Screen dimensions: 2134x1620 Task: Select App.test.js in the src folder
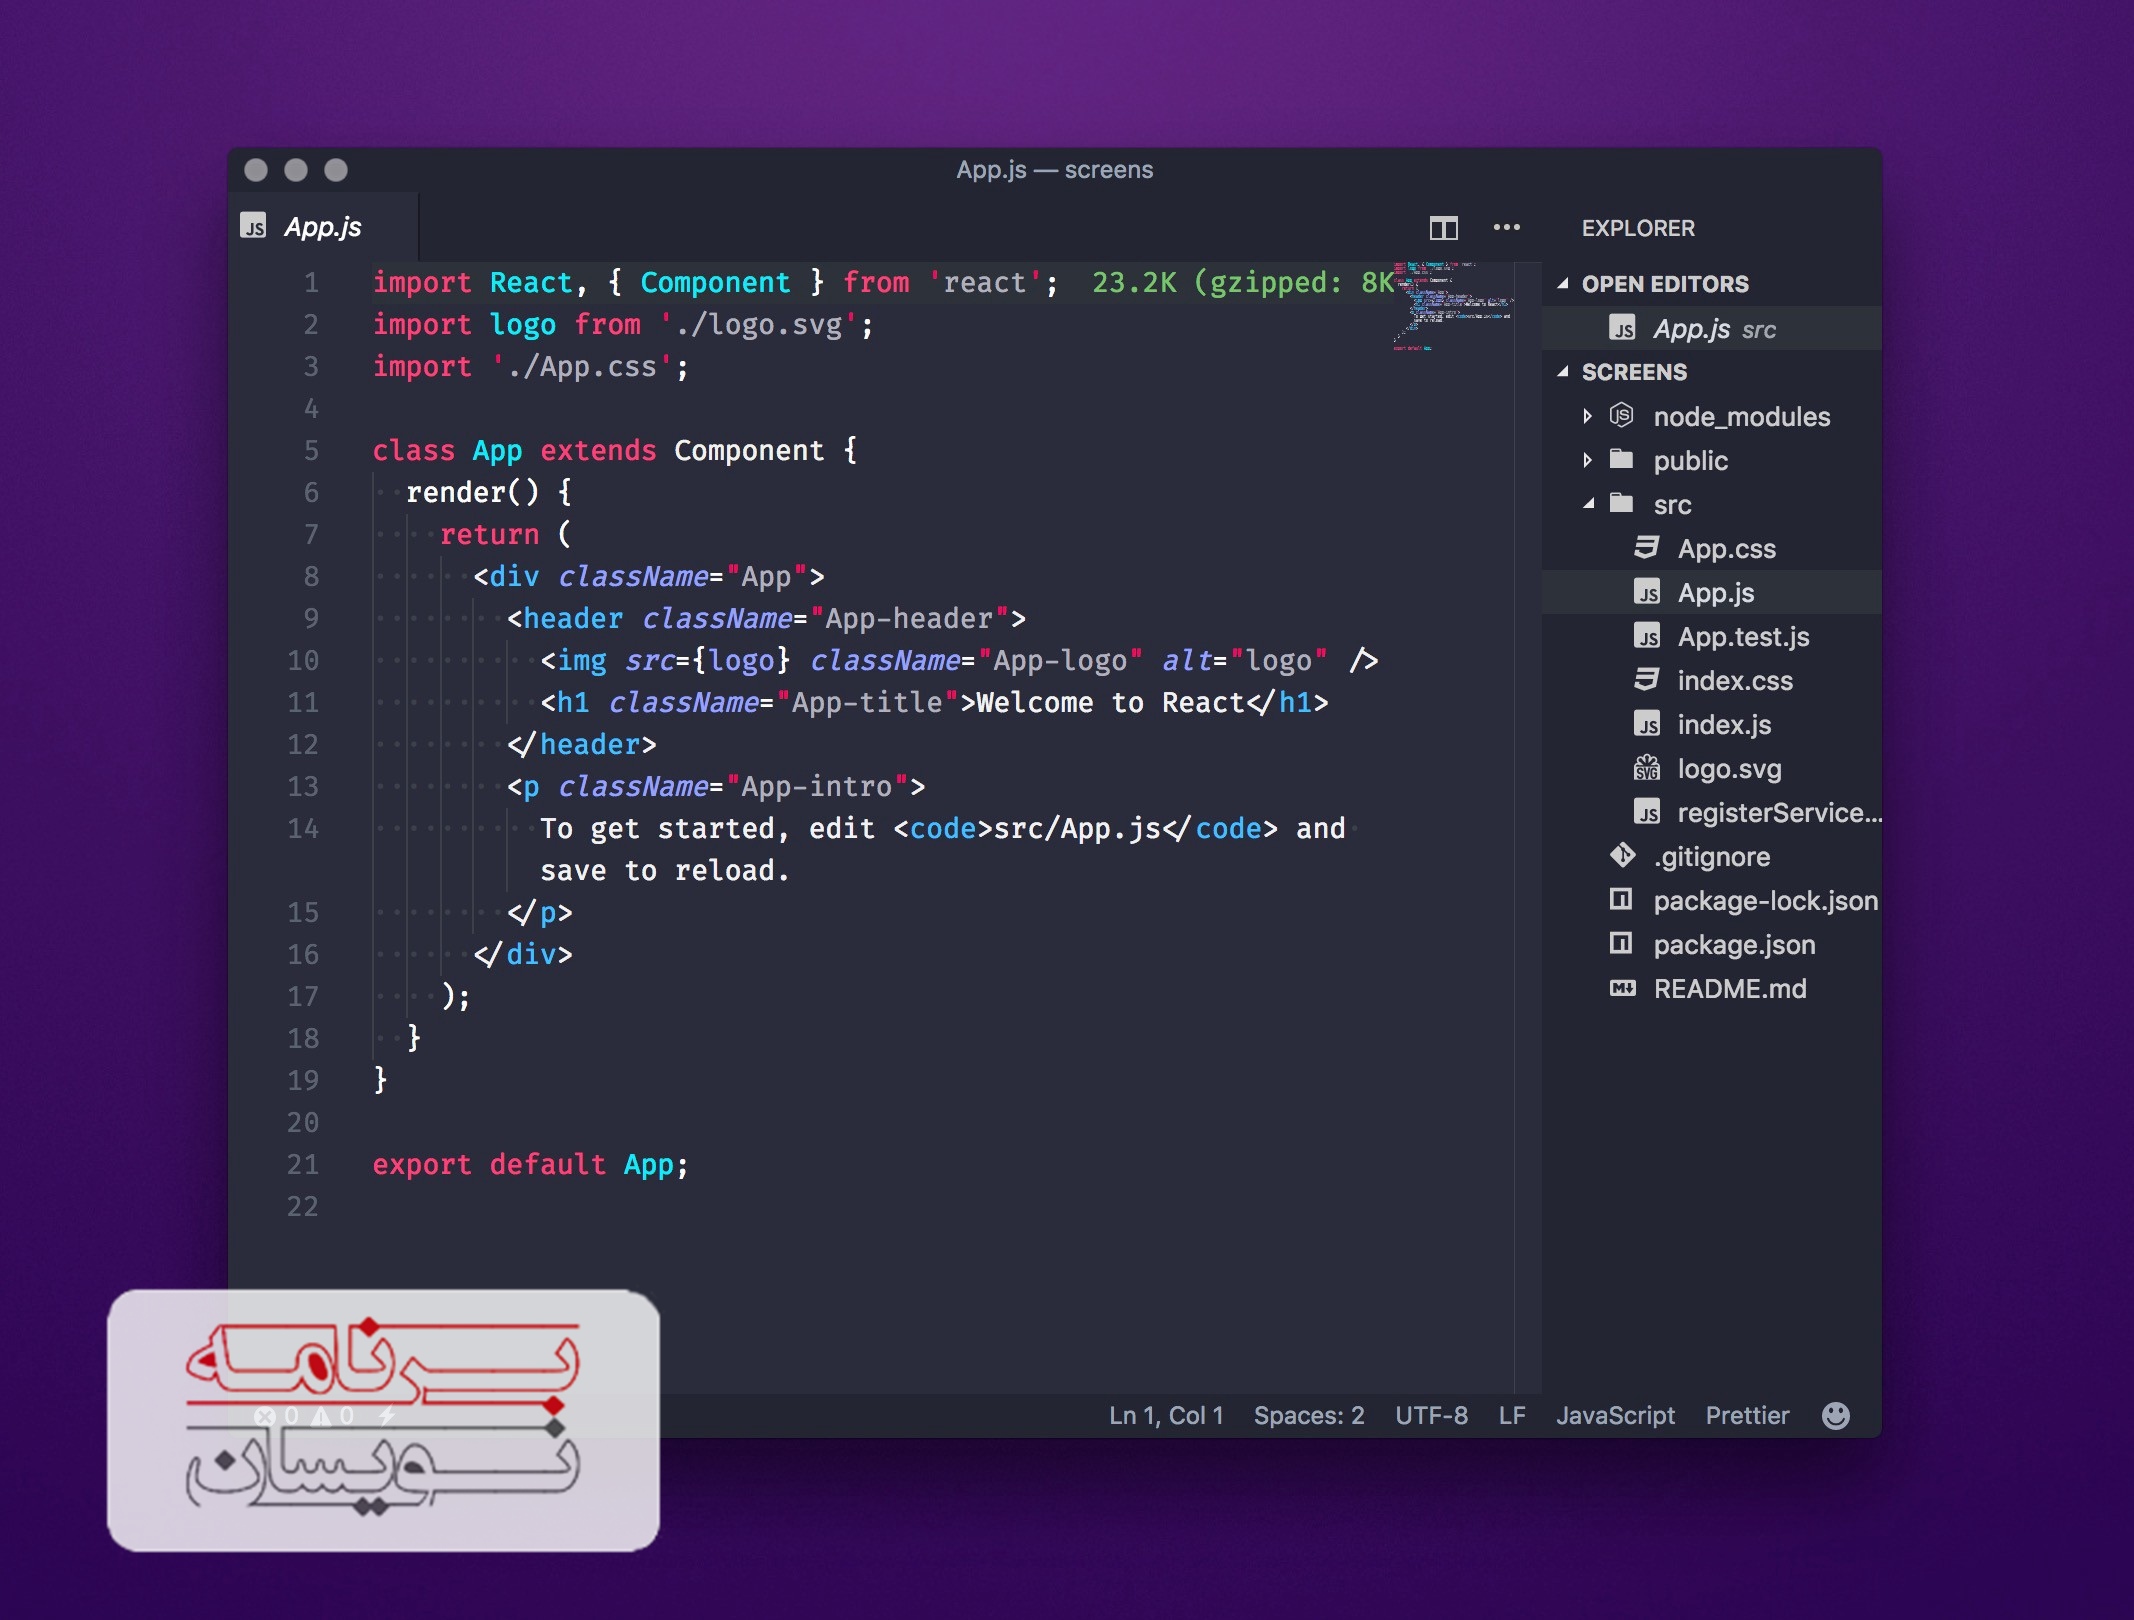click(x=1743, y=636)
